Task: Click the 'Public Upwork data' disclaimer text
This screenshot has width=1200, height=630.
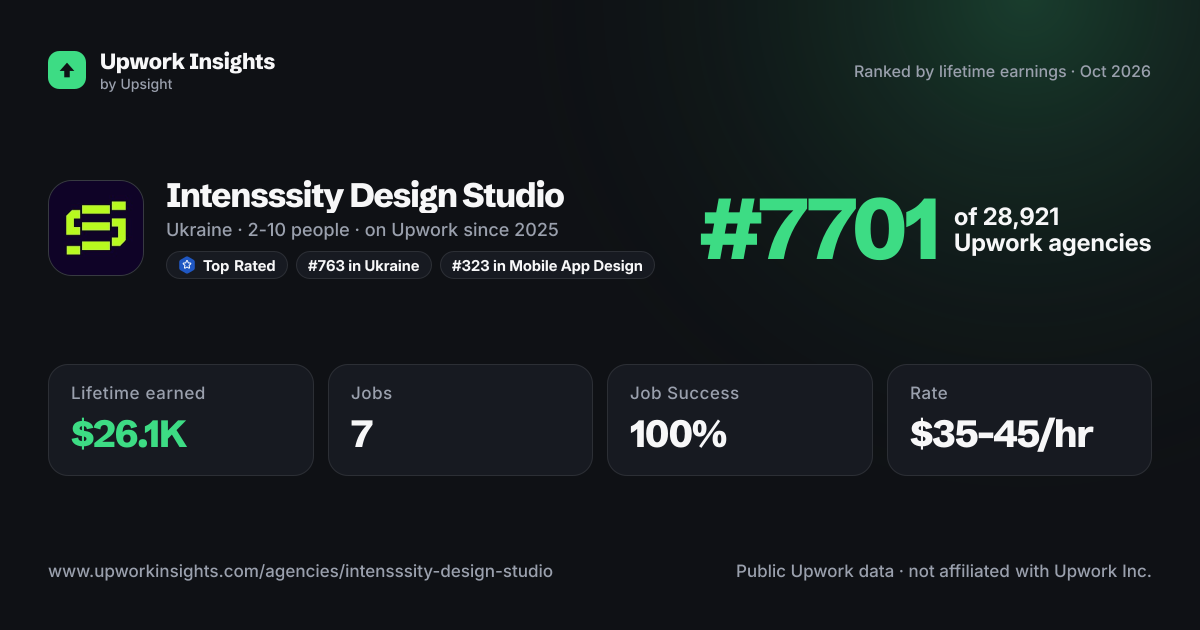Action: tap(944, 572)
